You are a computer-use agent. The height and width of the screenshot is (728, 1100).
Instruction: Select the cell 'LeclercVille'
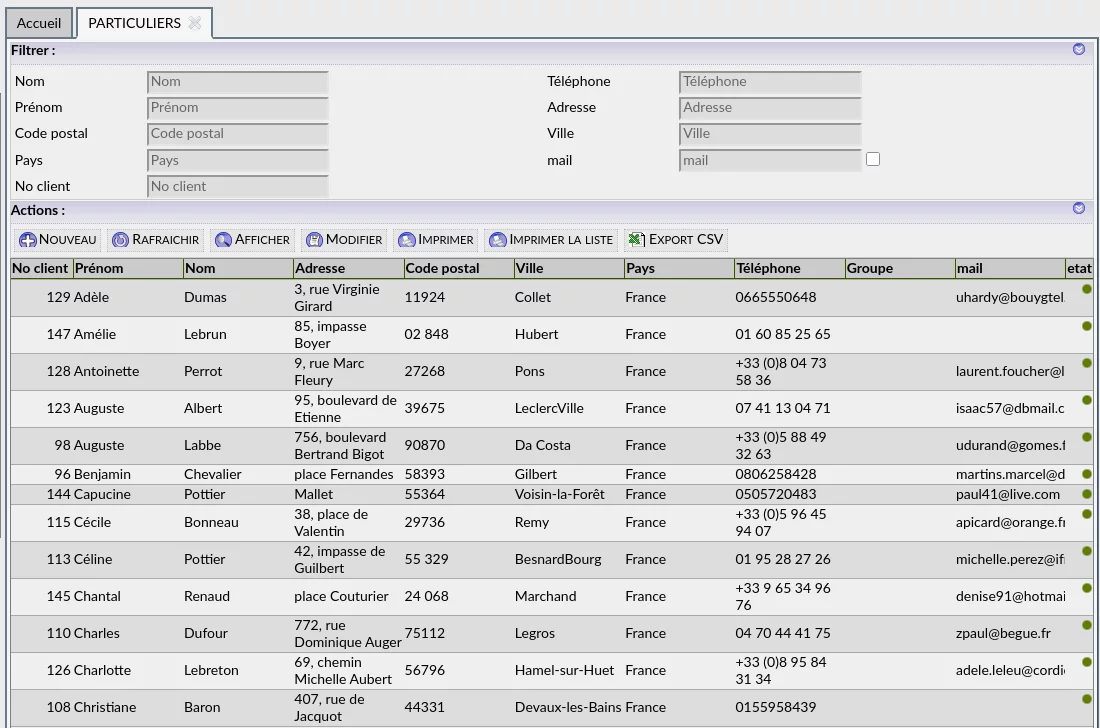point(549,408)
